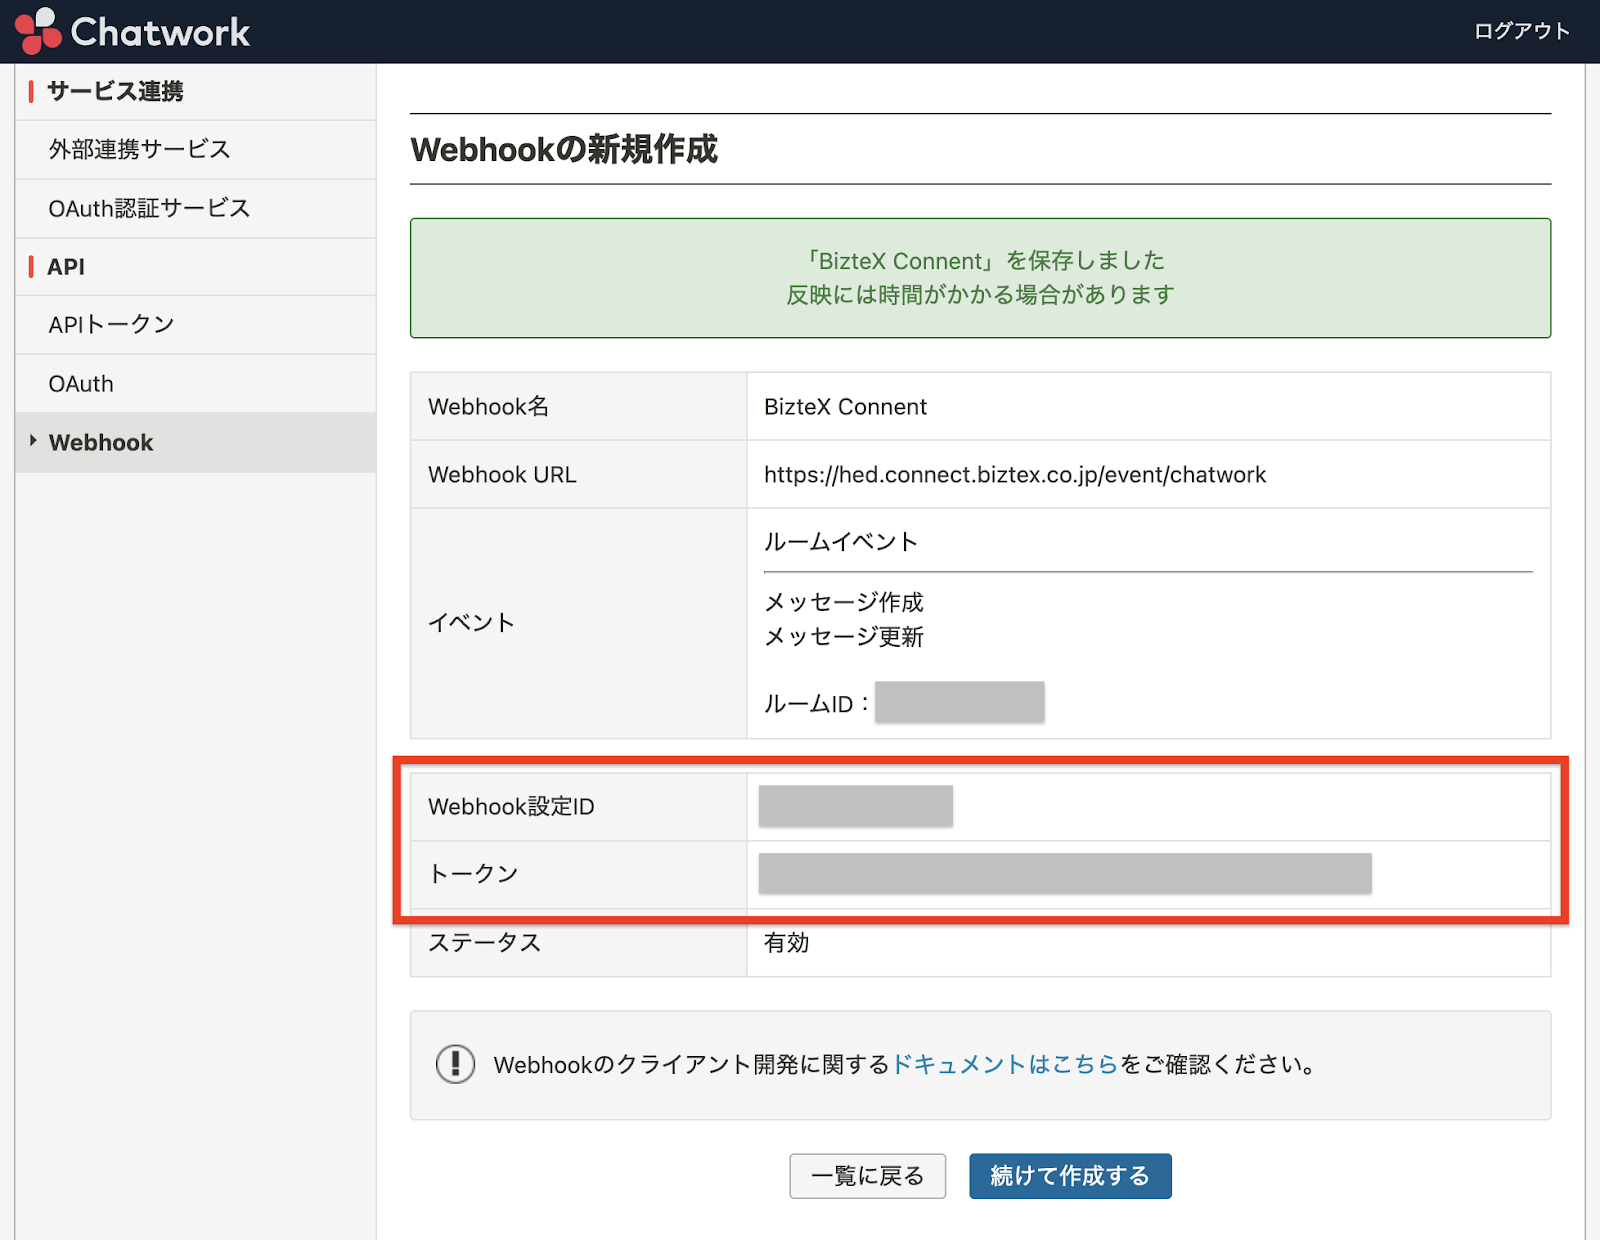The height and width of the screenshot is (1240, 1600).
Task: Open APIトークン sidebar item
Action: tap(196, 325)
